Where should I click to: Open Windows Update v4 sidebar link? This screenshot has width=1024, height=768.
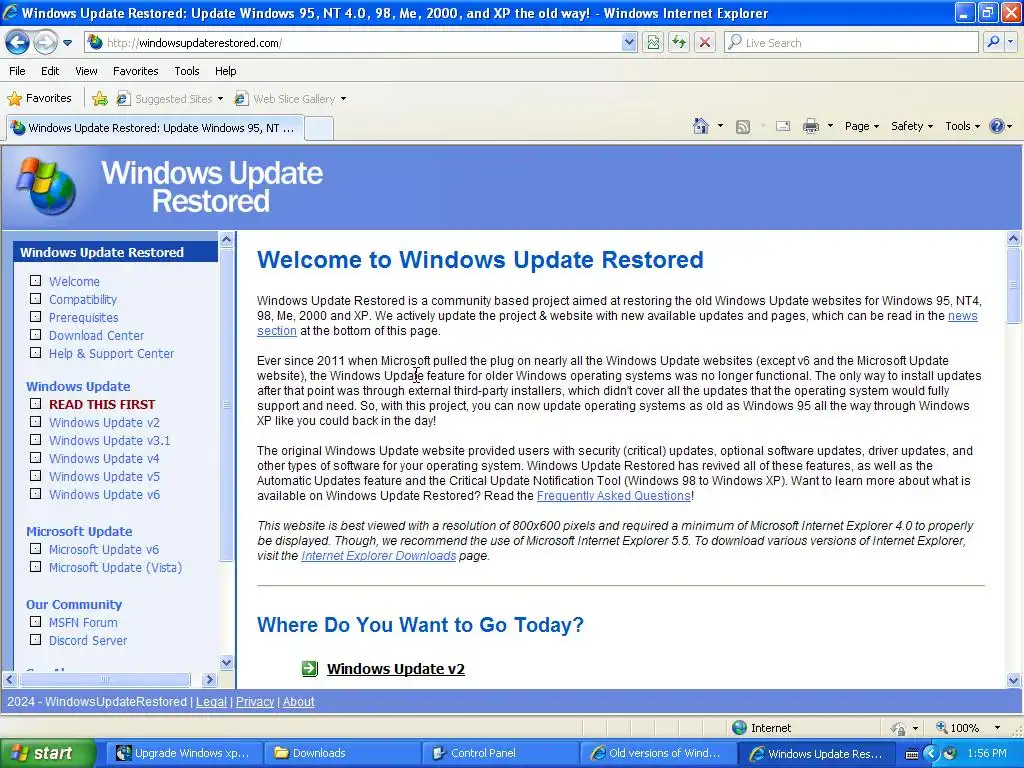click(104, 458)
